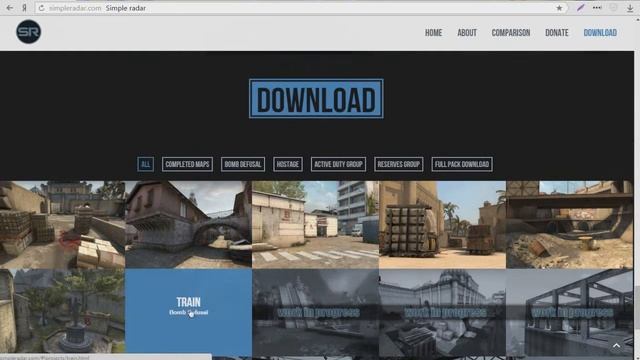
Task: Open the statue fountain courtyard map thumbnail
Action: (62, 311)
